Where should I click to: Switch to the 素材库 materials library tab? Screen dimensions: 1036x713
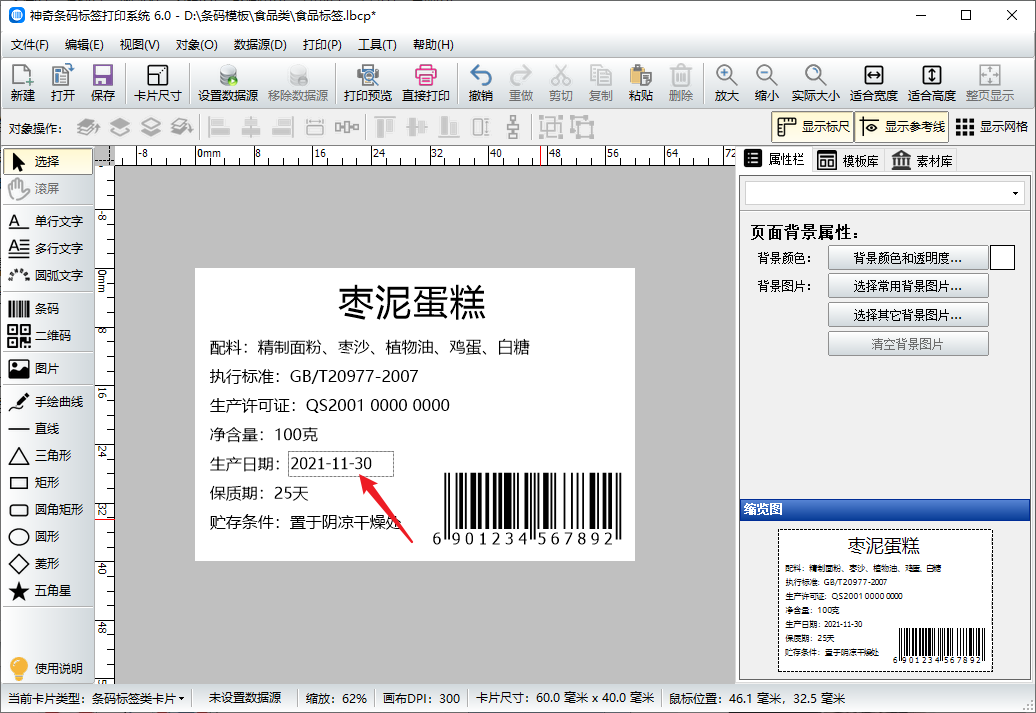922,160
